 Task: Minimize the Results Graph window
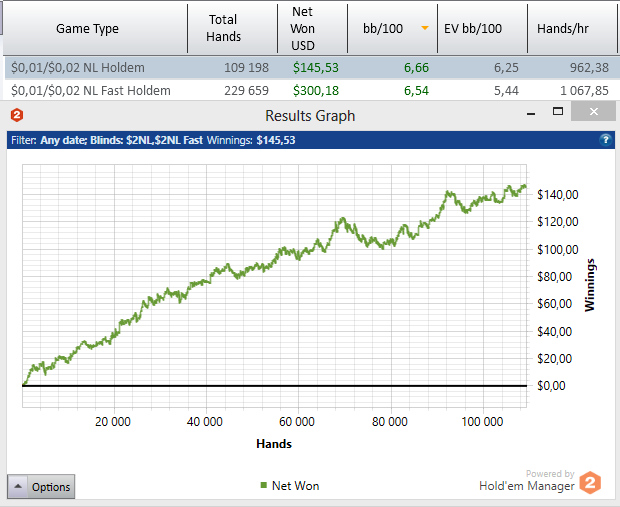[x=531, y=114]
